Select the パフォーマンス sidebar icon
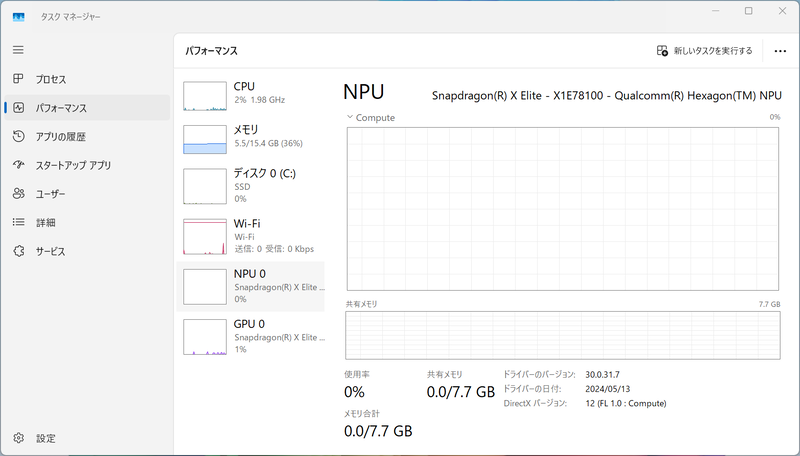The height and width of the screenshot is (456, 800). (x=18, y=108)
